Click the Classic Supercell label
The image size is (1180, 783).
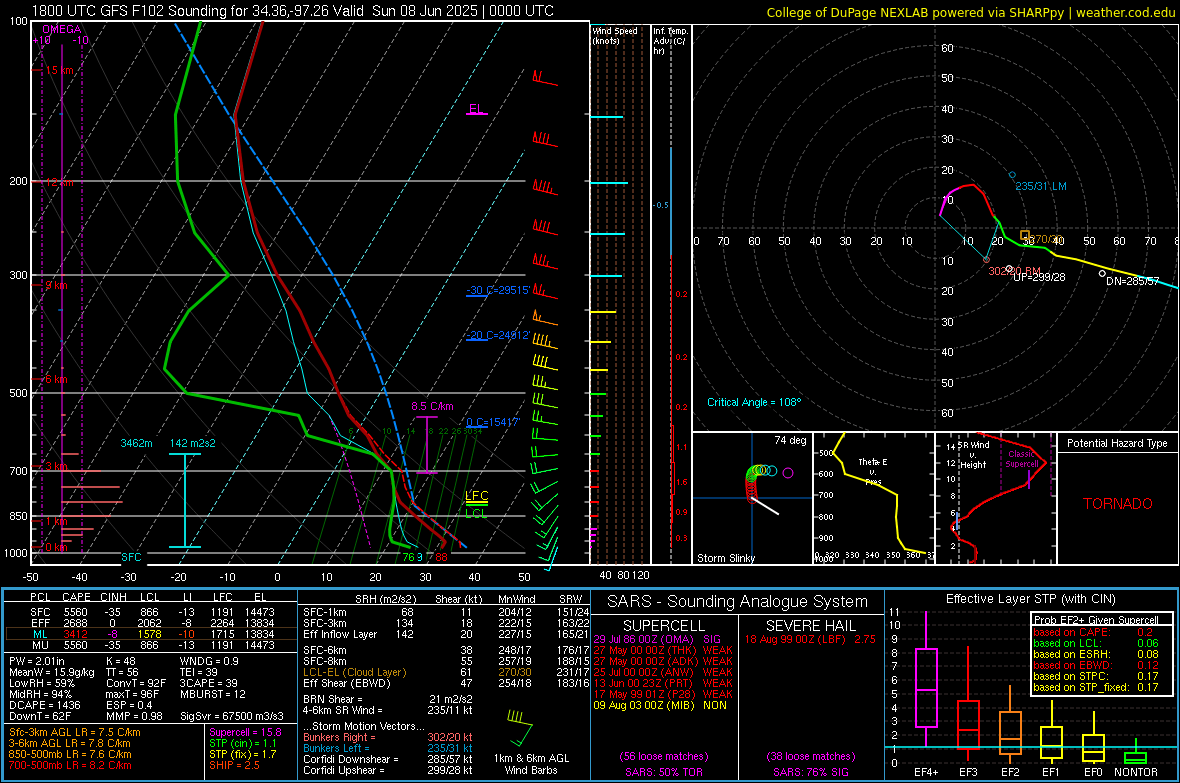(1021, 459)
